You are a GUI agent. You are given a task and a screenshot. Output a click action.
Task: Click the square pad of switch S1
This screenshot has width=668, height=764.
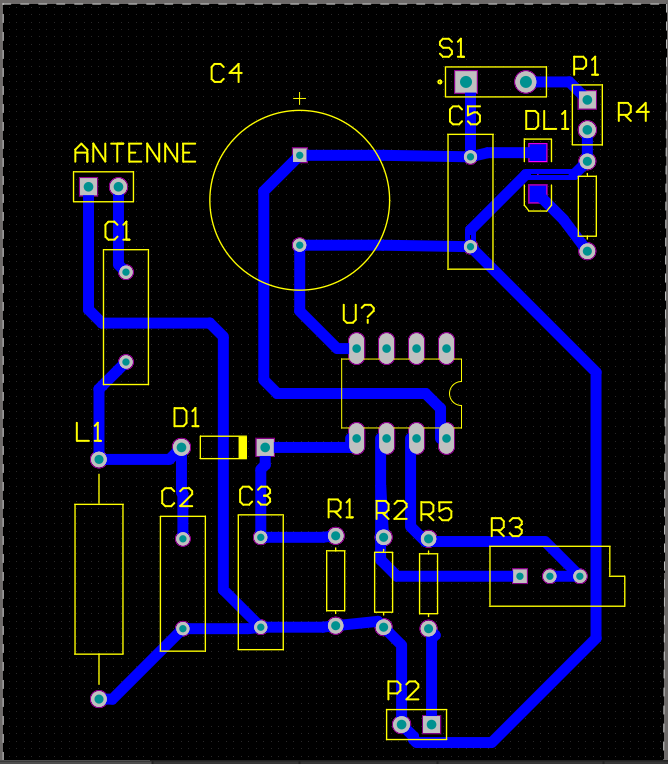tap(466, 82)
